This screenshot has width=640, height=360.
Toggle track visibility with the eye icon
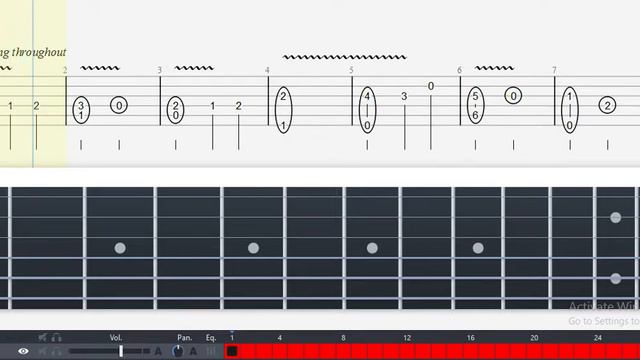point(23,351)
